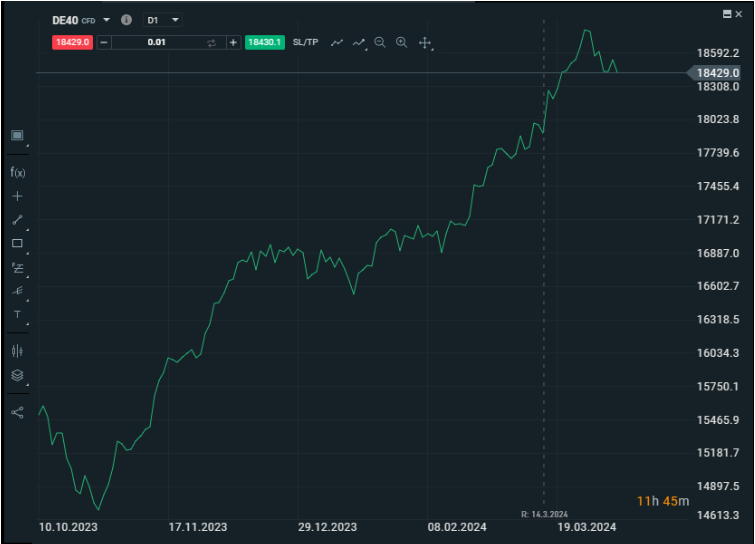Select the crosshair plus tool
This screenshot has height=544, width=755.
pos(17,196)
